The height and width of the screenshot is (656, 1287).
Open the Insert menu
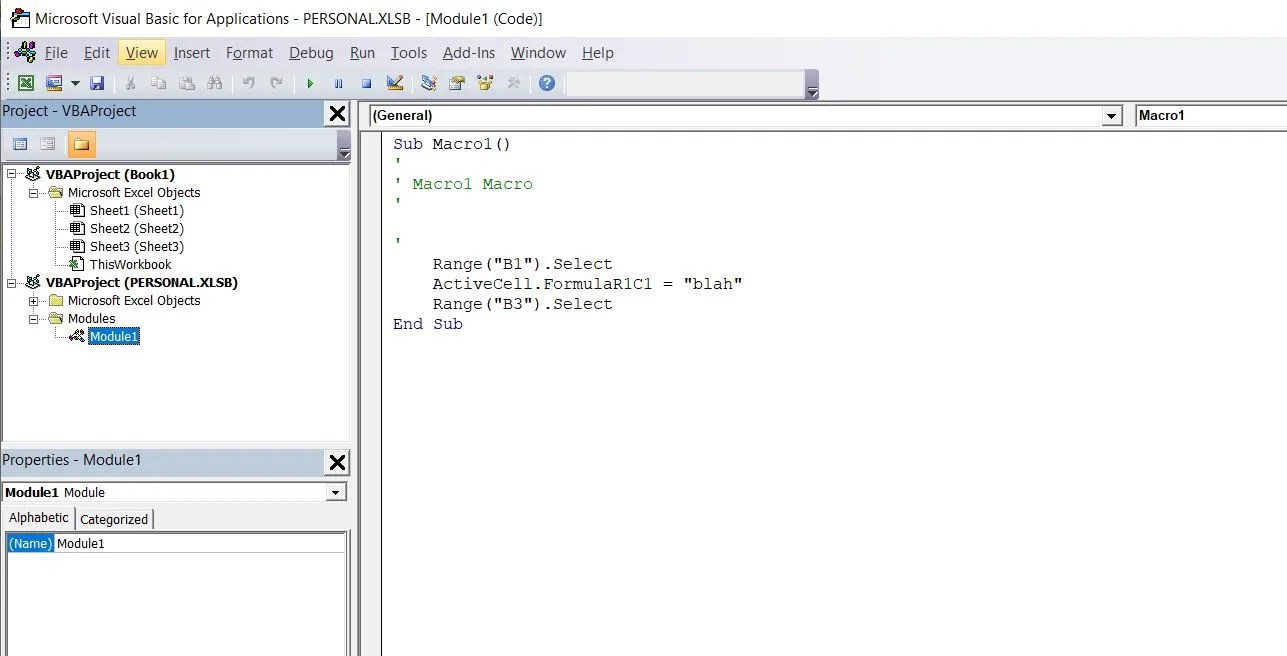pyautogui.click(x=192, y=53)
